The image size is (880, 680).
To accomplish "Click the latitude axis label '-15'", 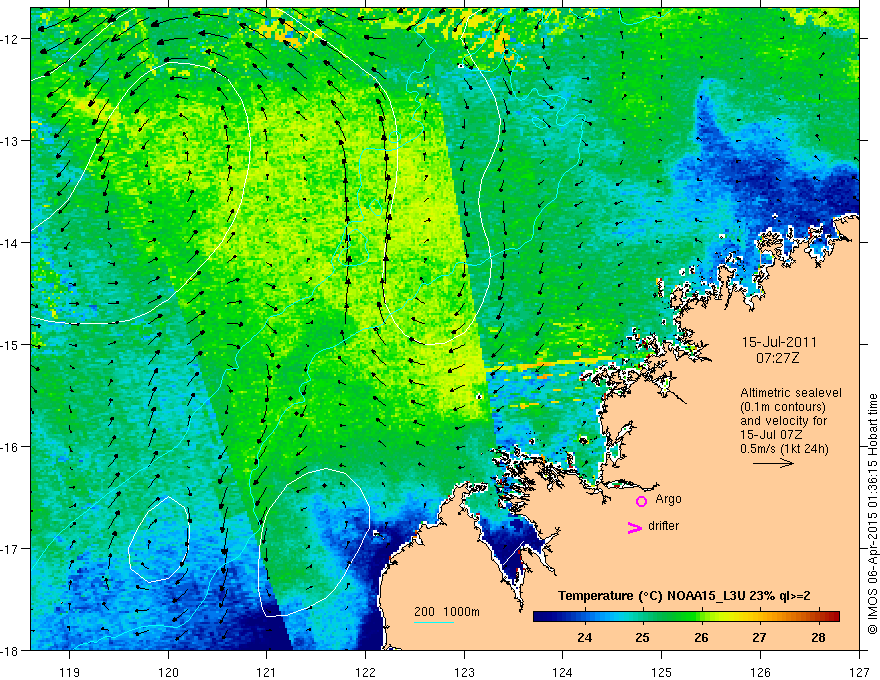I will 10,345.
